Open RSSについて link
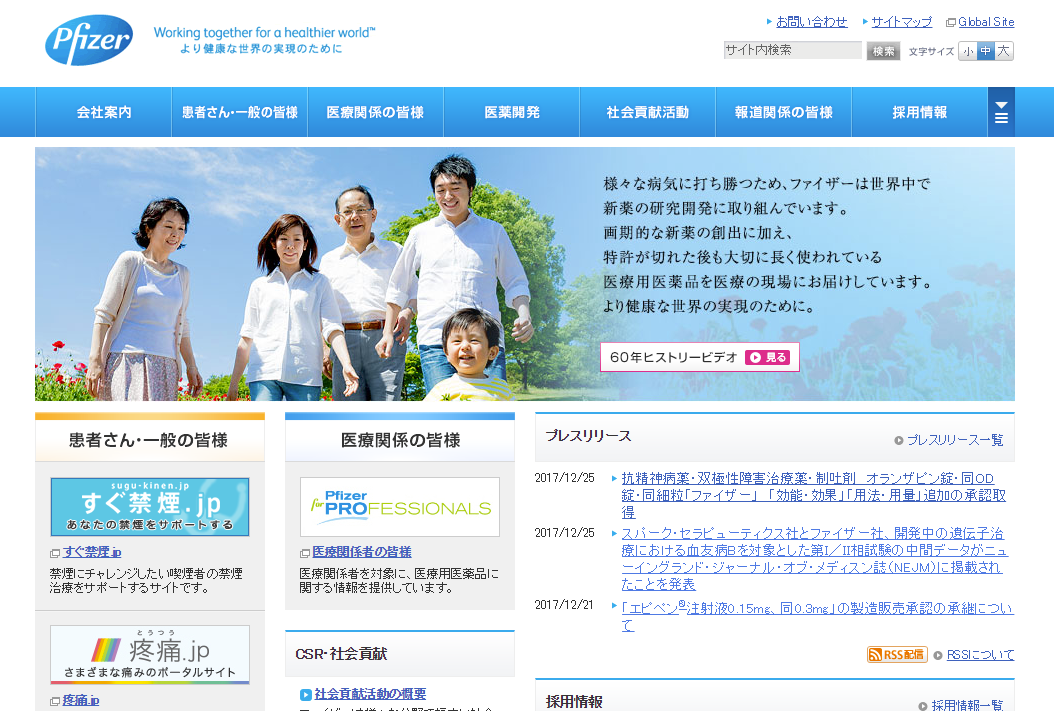Image resolution: width=1054 pixels, height=711 pixels. 980,655
